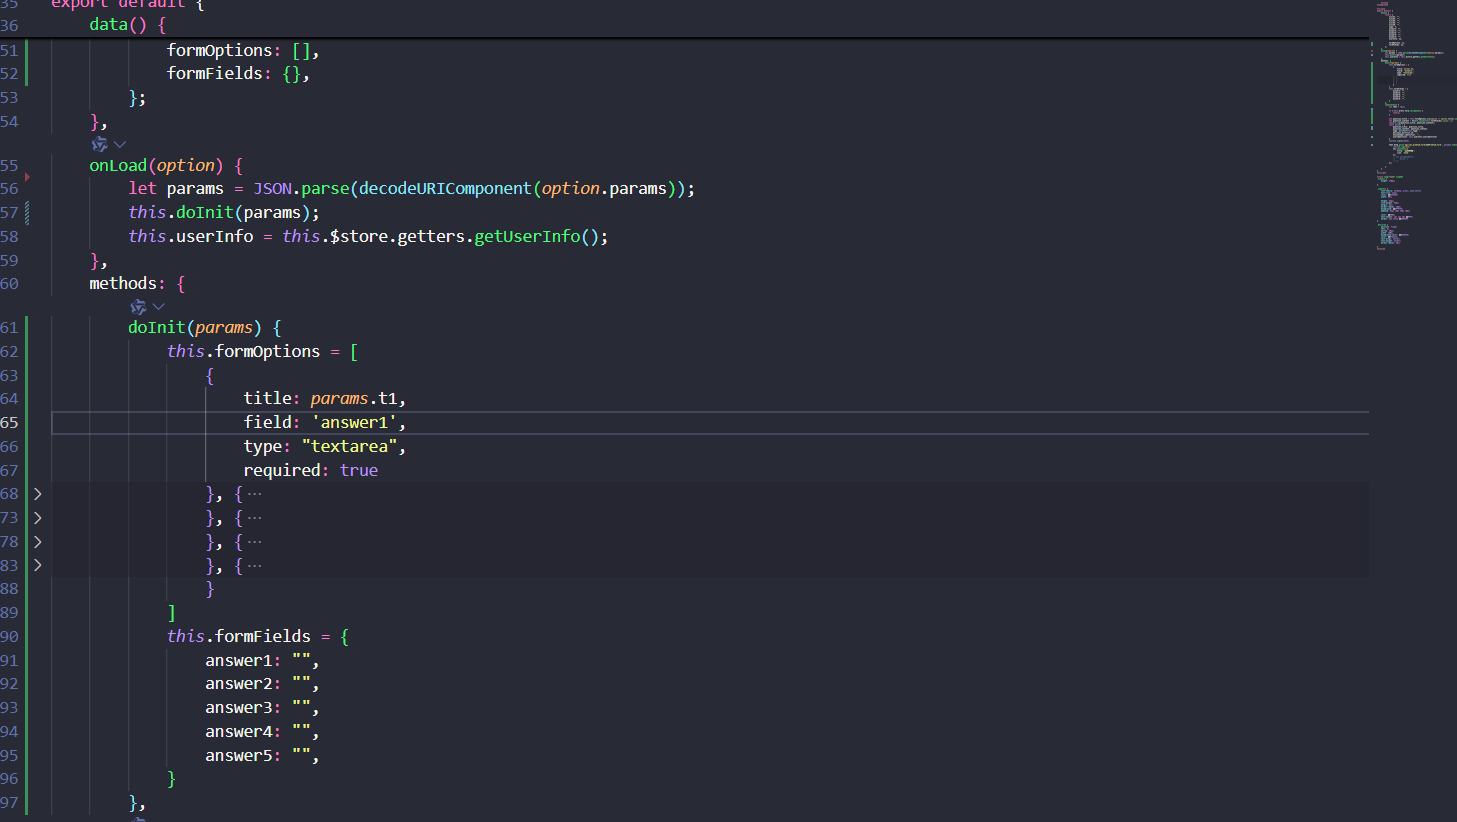Click 'answer4' key on line 94
The image size is (1457, 822).
pyautogui.click(x=239, y=732)
